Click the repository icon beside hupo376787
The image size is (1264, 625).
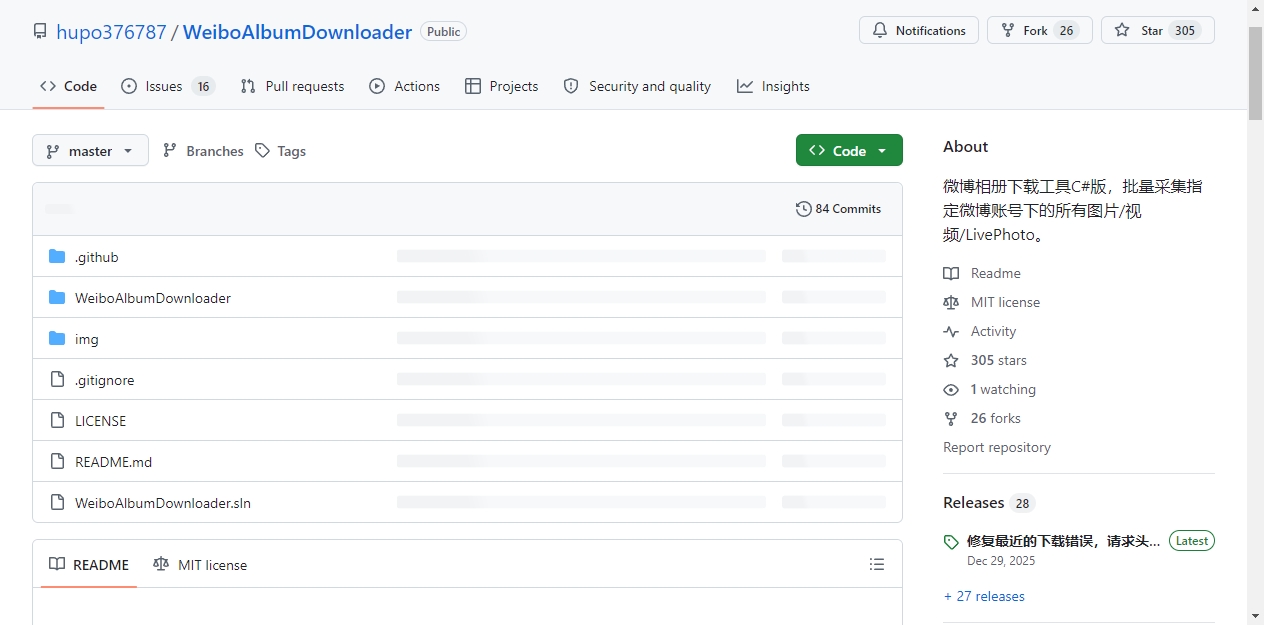[x=40, y=32]
